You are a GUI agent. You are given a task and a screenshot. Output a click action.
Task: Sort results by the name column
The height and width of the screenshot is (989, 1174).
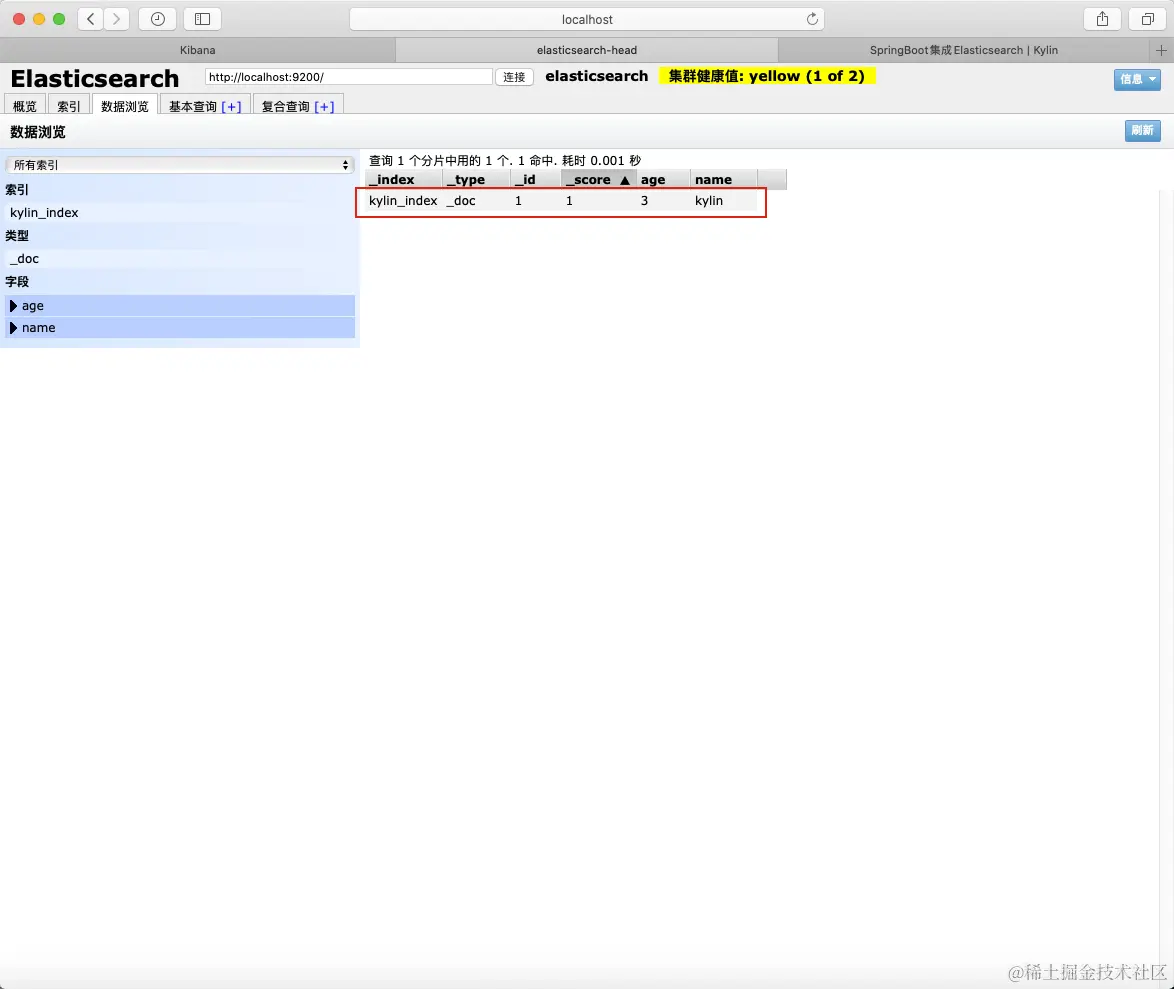tap(714, 179)
